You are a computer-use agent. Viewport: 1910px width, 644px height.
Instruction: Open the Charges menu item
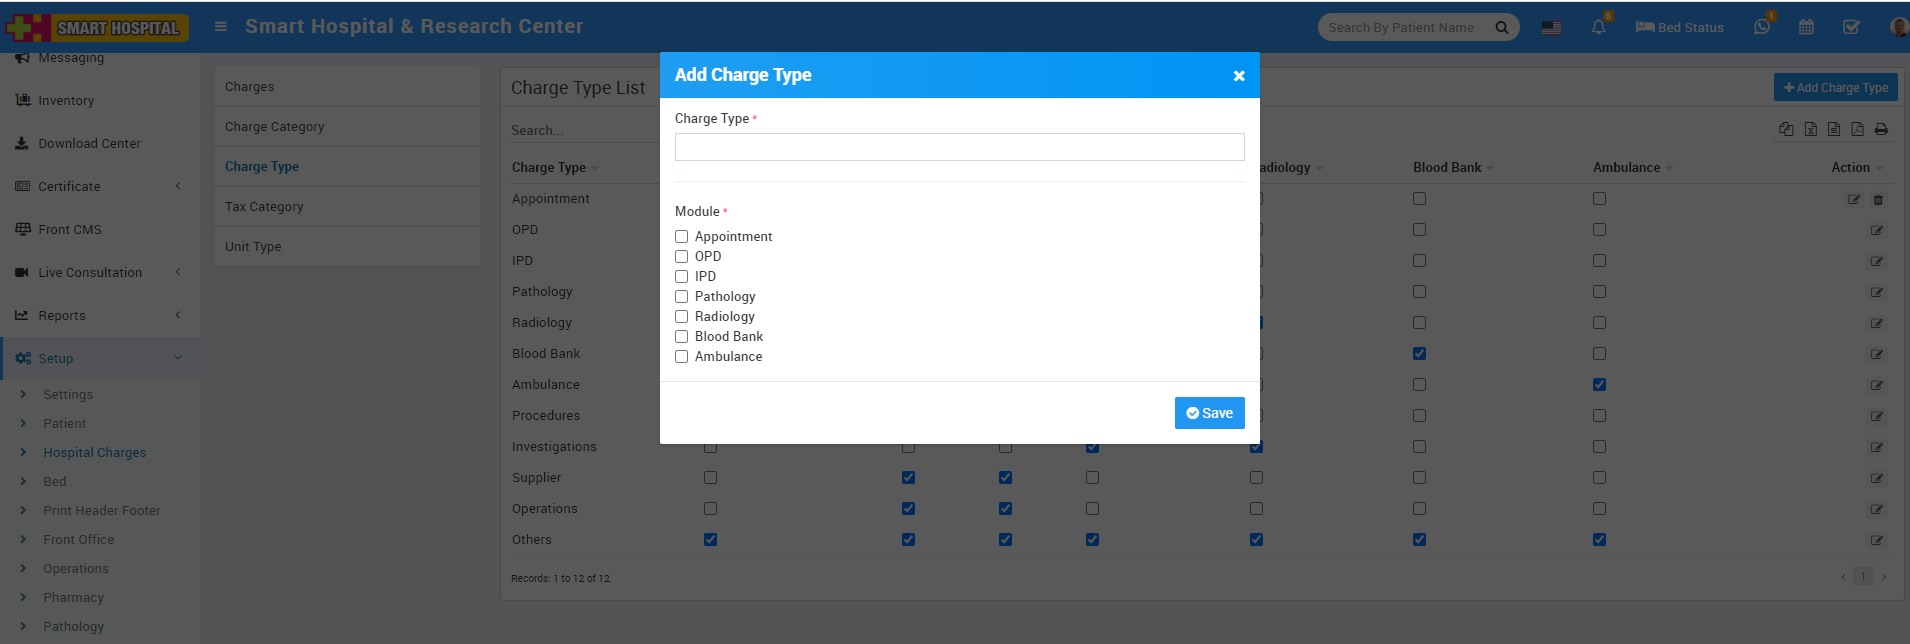coord(347,87)
